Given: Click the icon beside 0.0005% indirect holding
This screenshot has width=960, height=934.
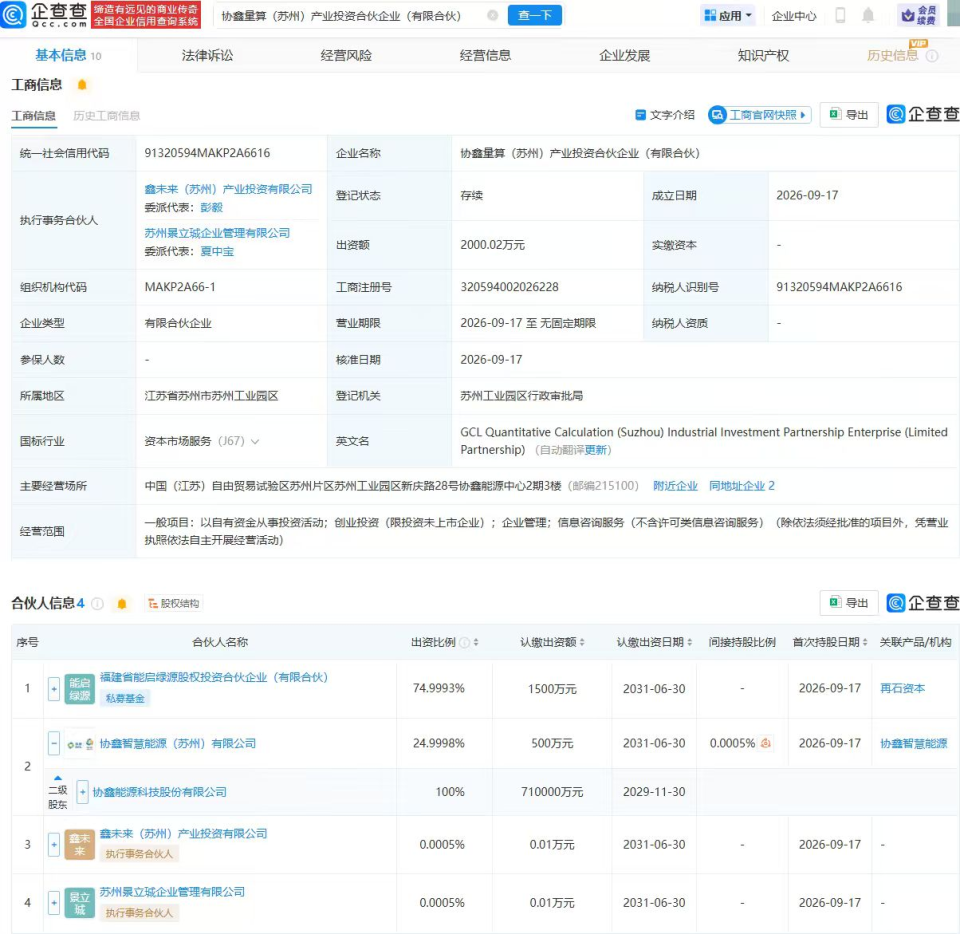Looking at the screenshot, I should (765, 743).
